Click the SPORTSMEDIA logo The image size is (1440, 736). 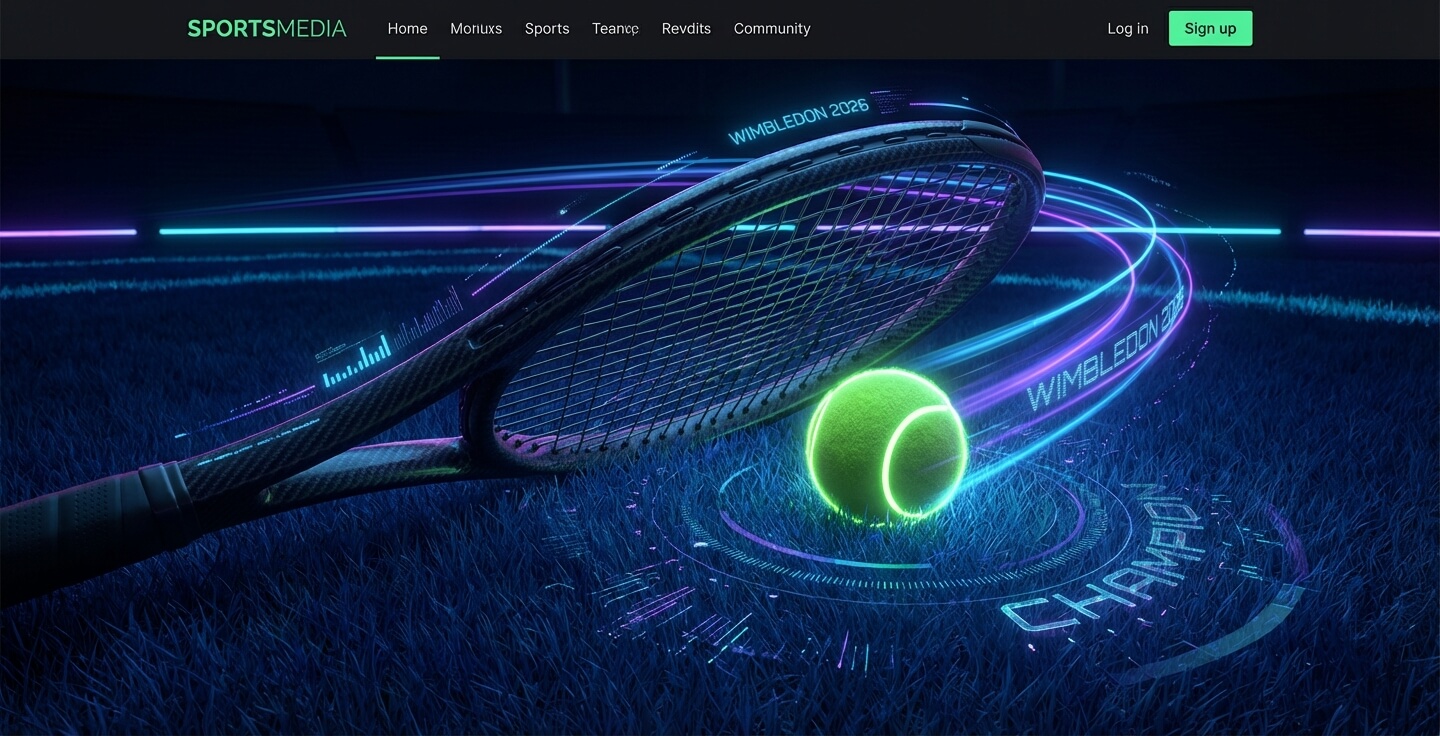click(267, 28)
